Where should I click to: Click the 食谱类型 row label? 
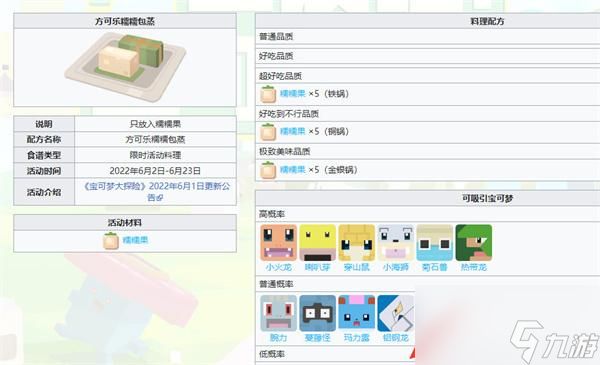44,155
